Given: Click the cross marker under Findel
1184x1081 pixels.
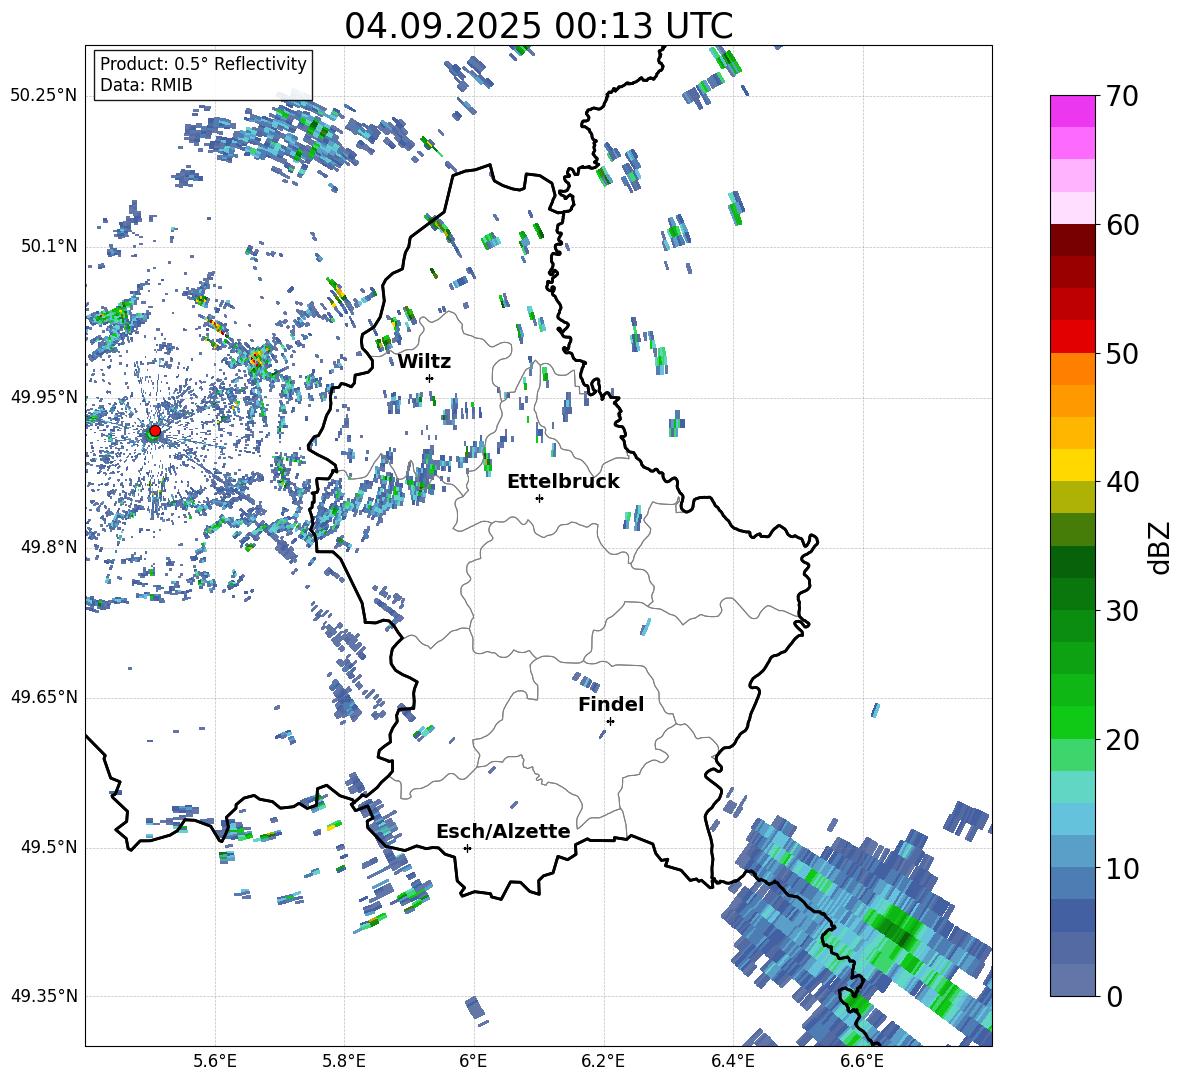Looking at the screenshot, I should point(610,721).
